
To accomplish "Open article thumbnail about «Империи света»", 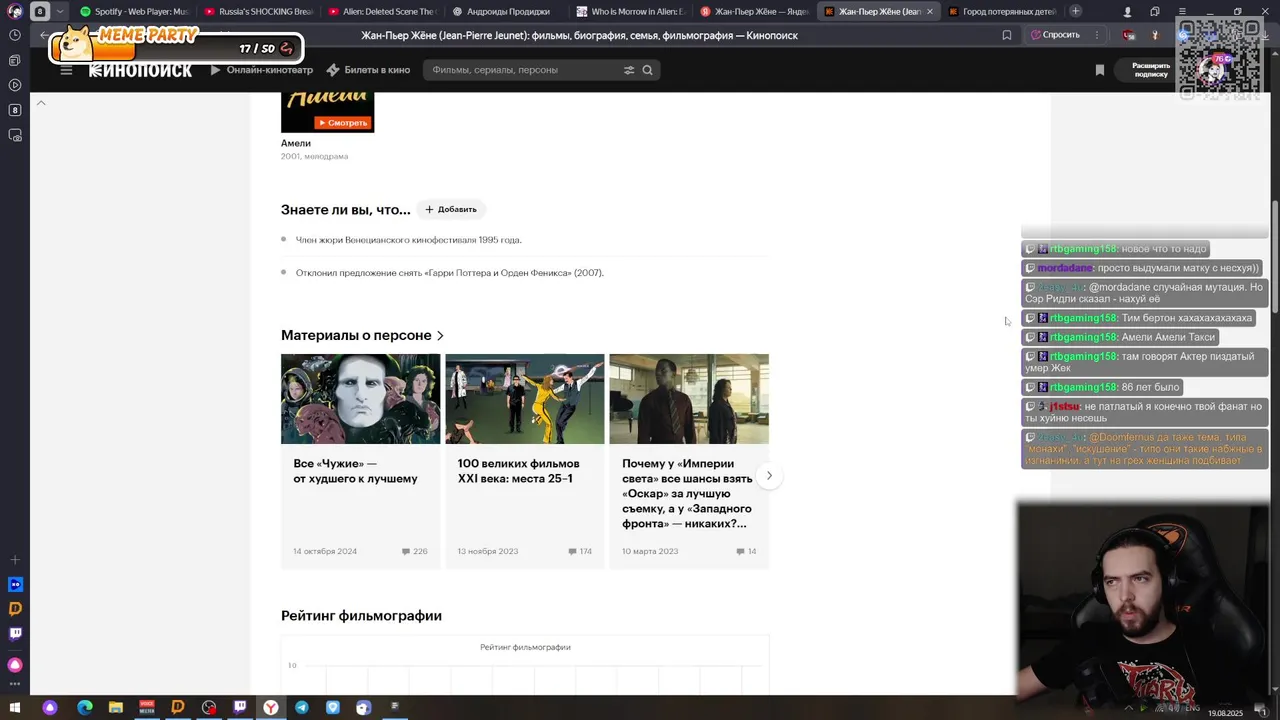I will coord(689,399).
